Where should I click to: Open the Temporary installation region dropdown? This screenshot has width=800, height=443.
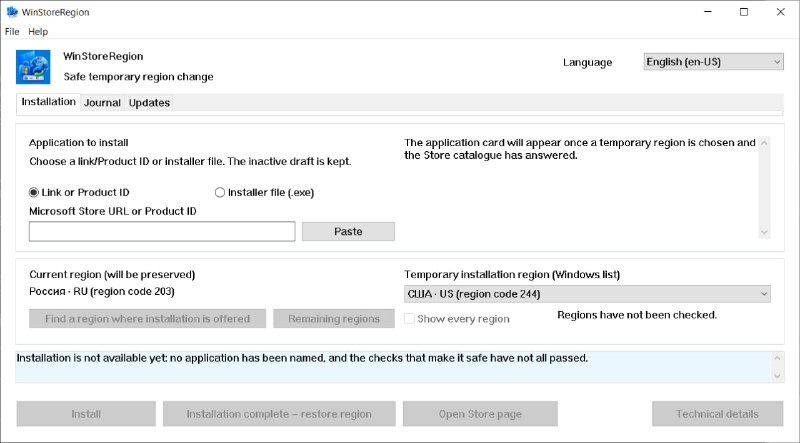[x=587, y=294]
